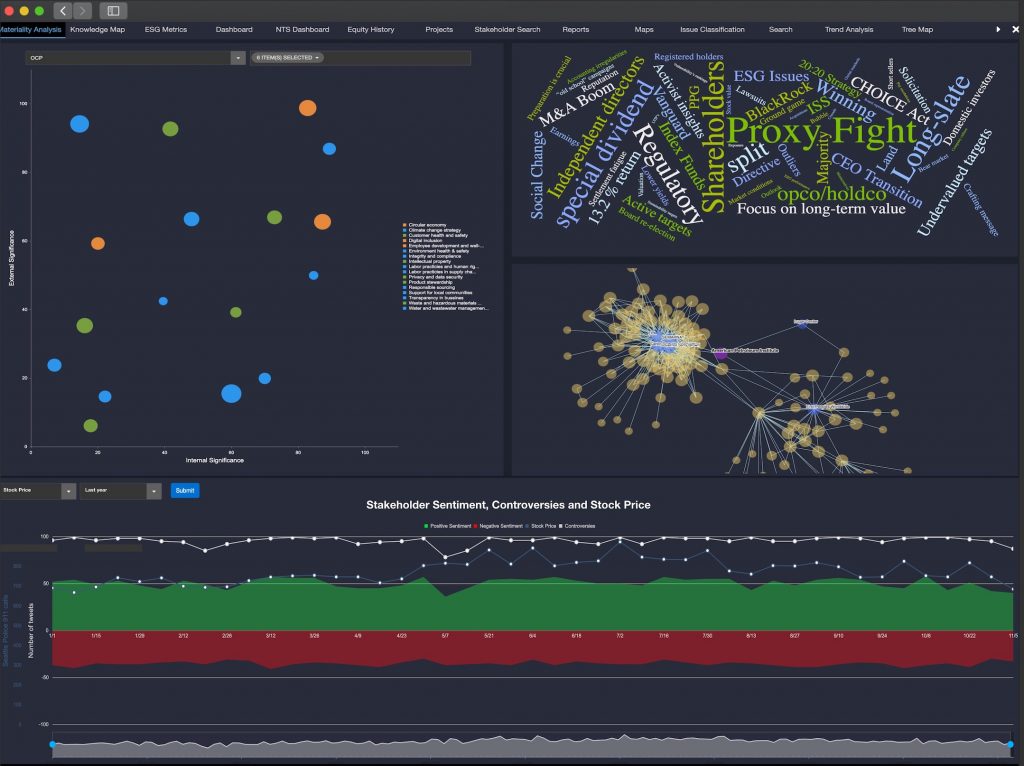
Task: Toggle the sidebar panel icon
Action: pyautogui.click(x=112, y=10)
